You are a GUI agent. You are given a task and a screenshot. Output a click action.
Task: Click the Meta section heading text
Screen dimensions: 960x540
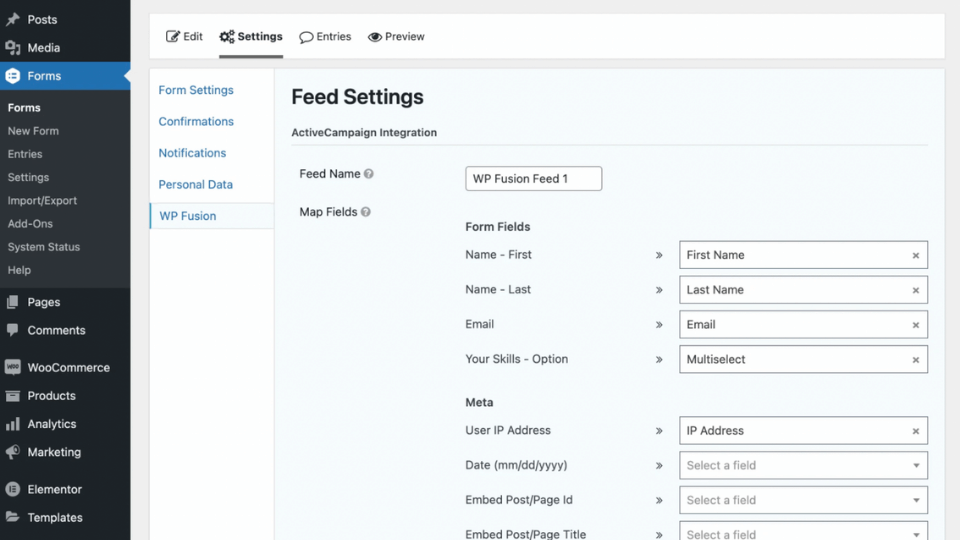[479, 403]
